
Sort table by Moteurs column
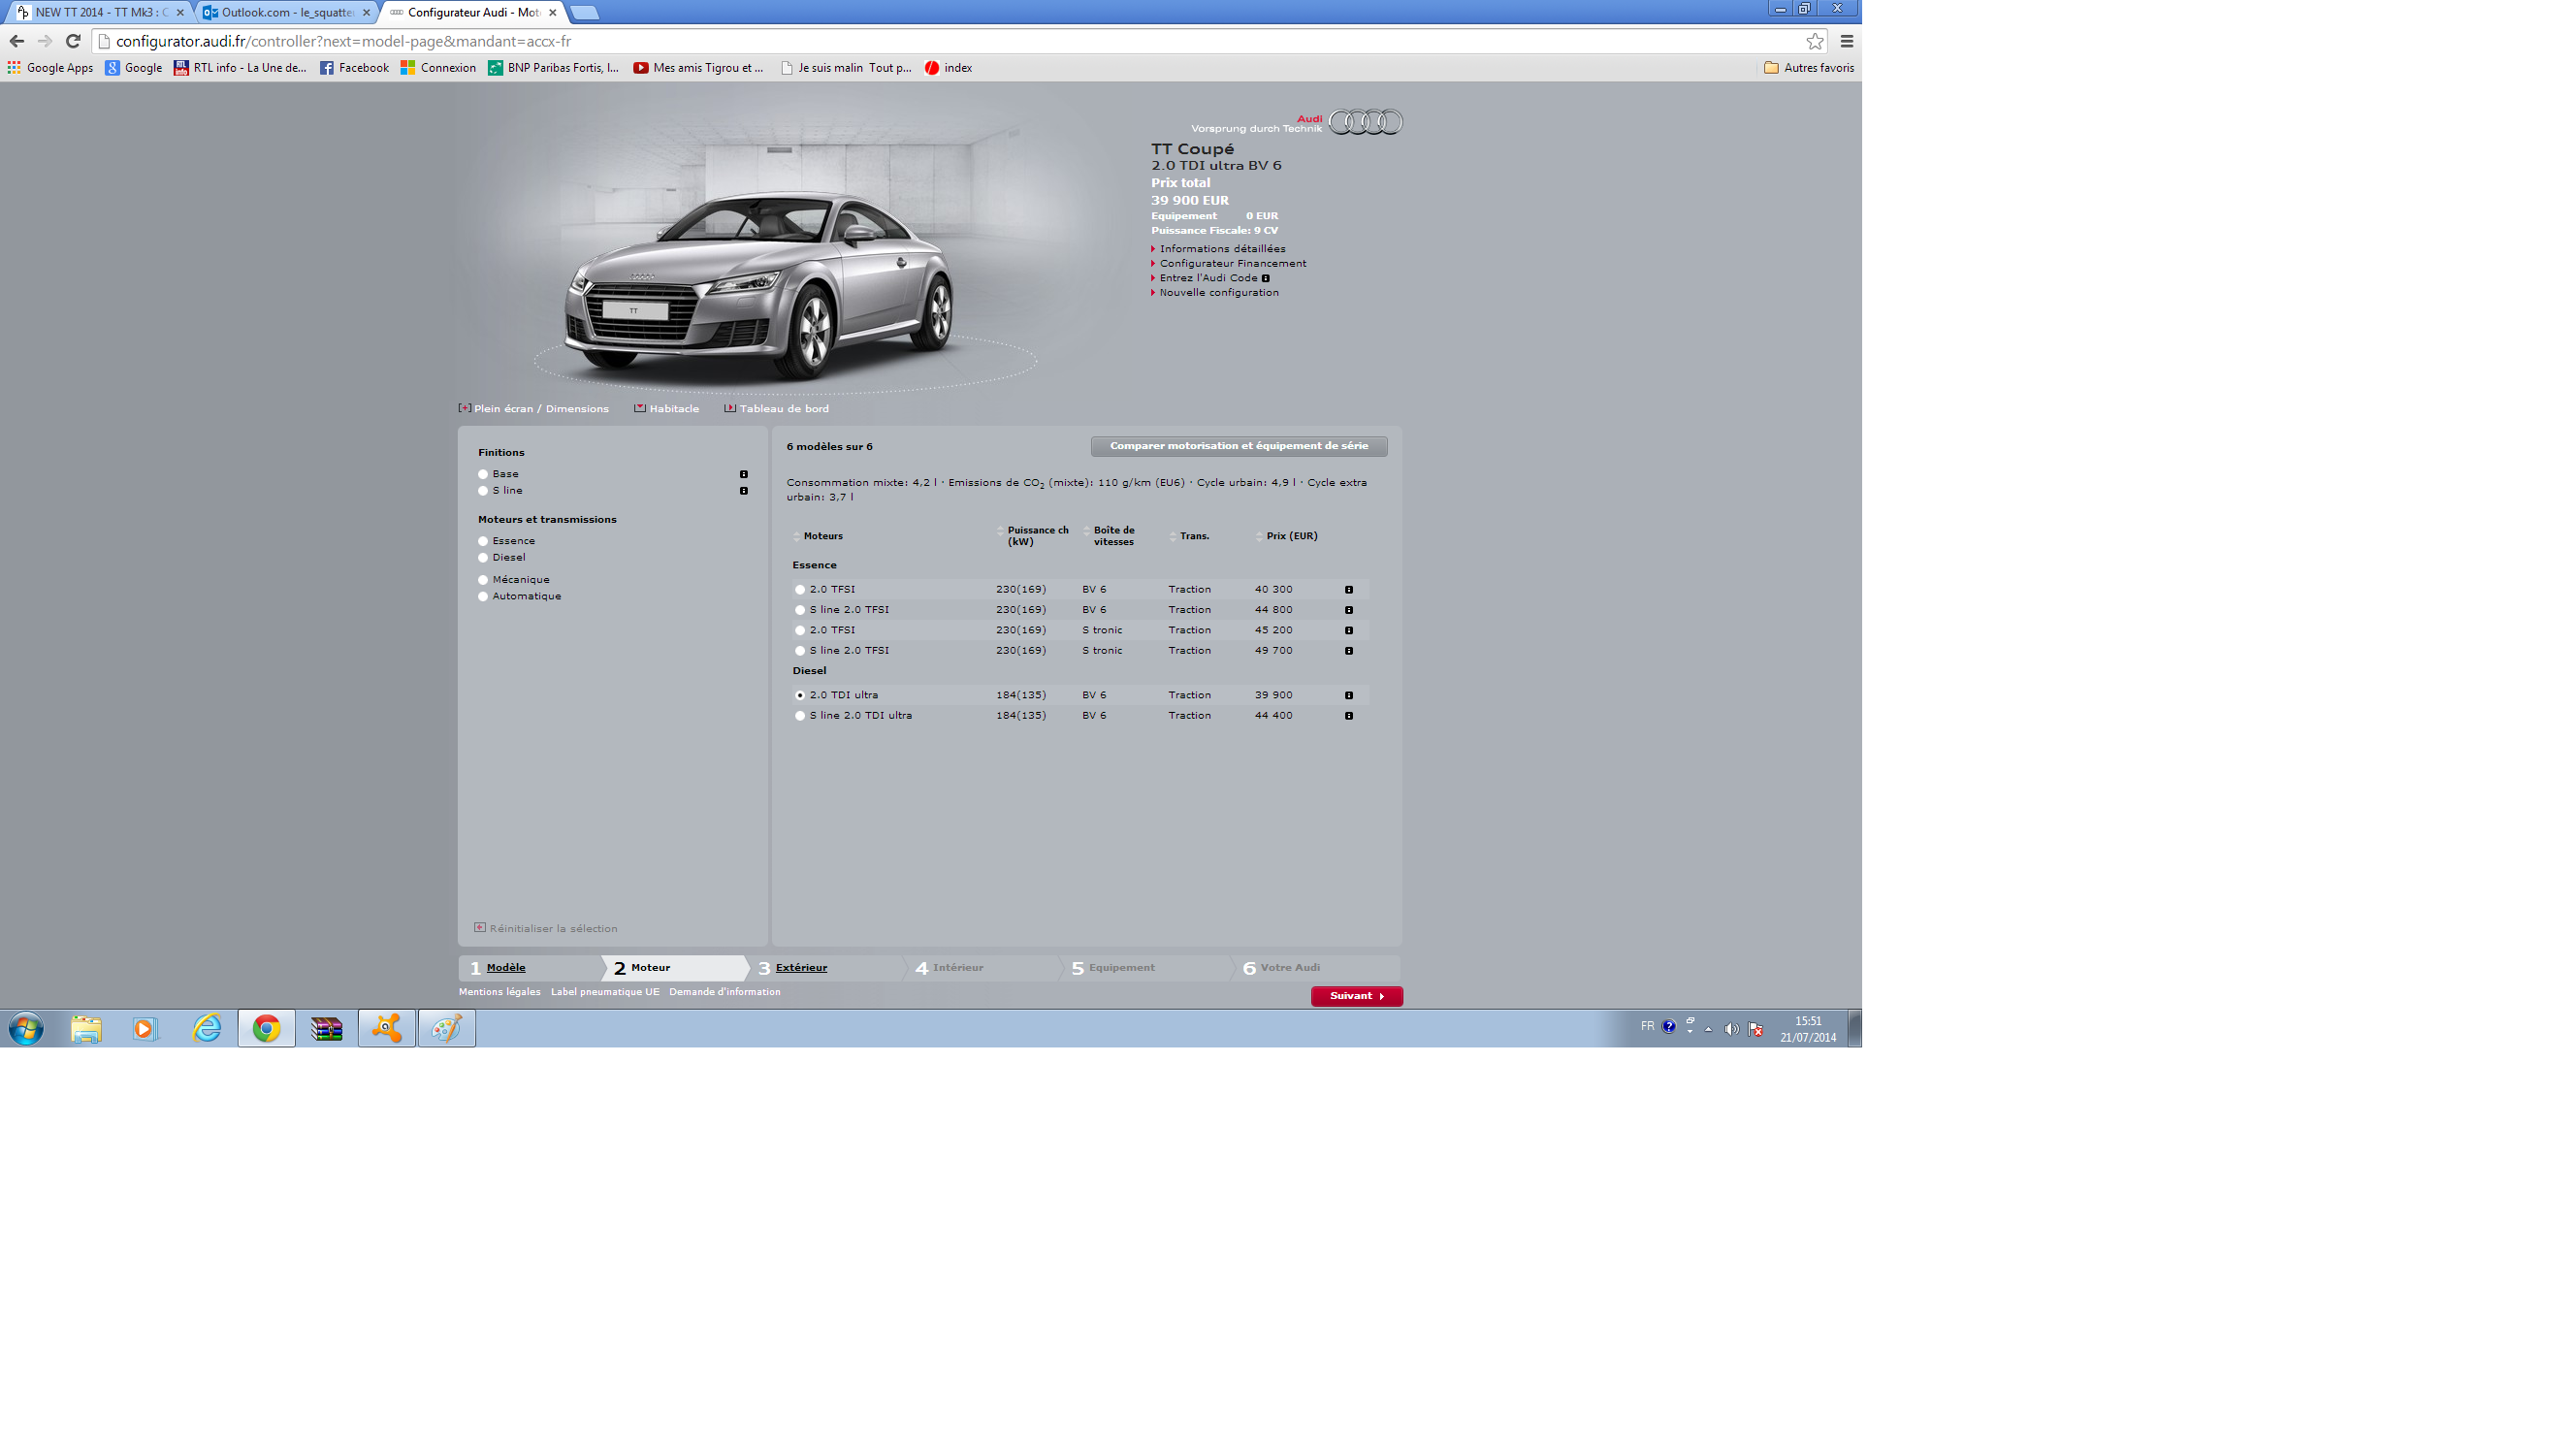point(822,536)
